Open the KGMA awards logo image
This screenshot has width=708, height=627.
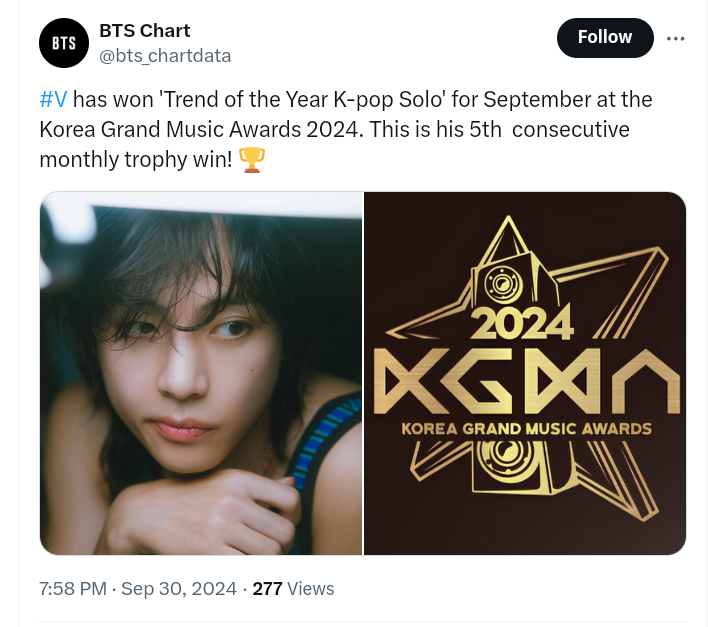(x=525, y=373)
